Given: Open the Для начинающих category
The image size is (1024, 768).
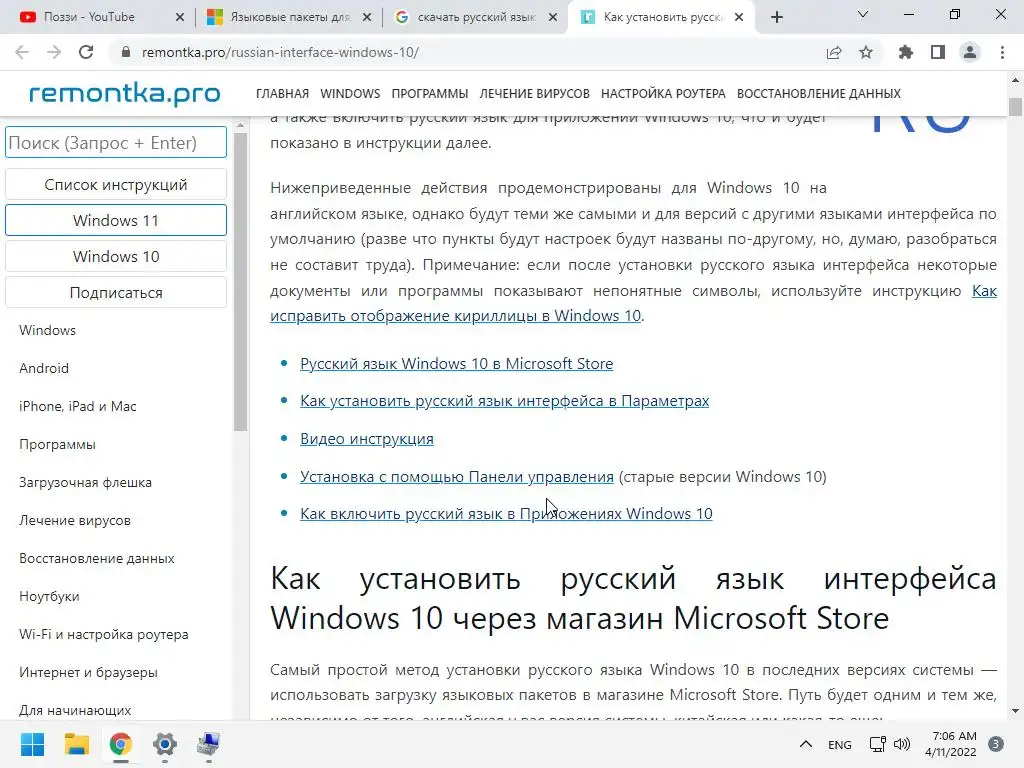Looking at the screenshot, I should (x=75, y=709).
